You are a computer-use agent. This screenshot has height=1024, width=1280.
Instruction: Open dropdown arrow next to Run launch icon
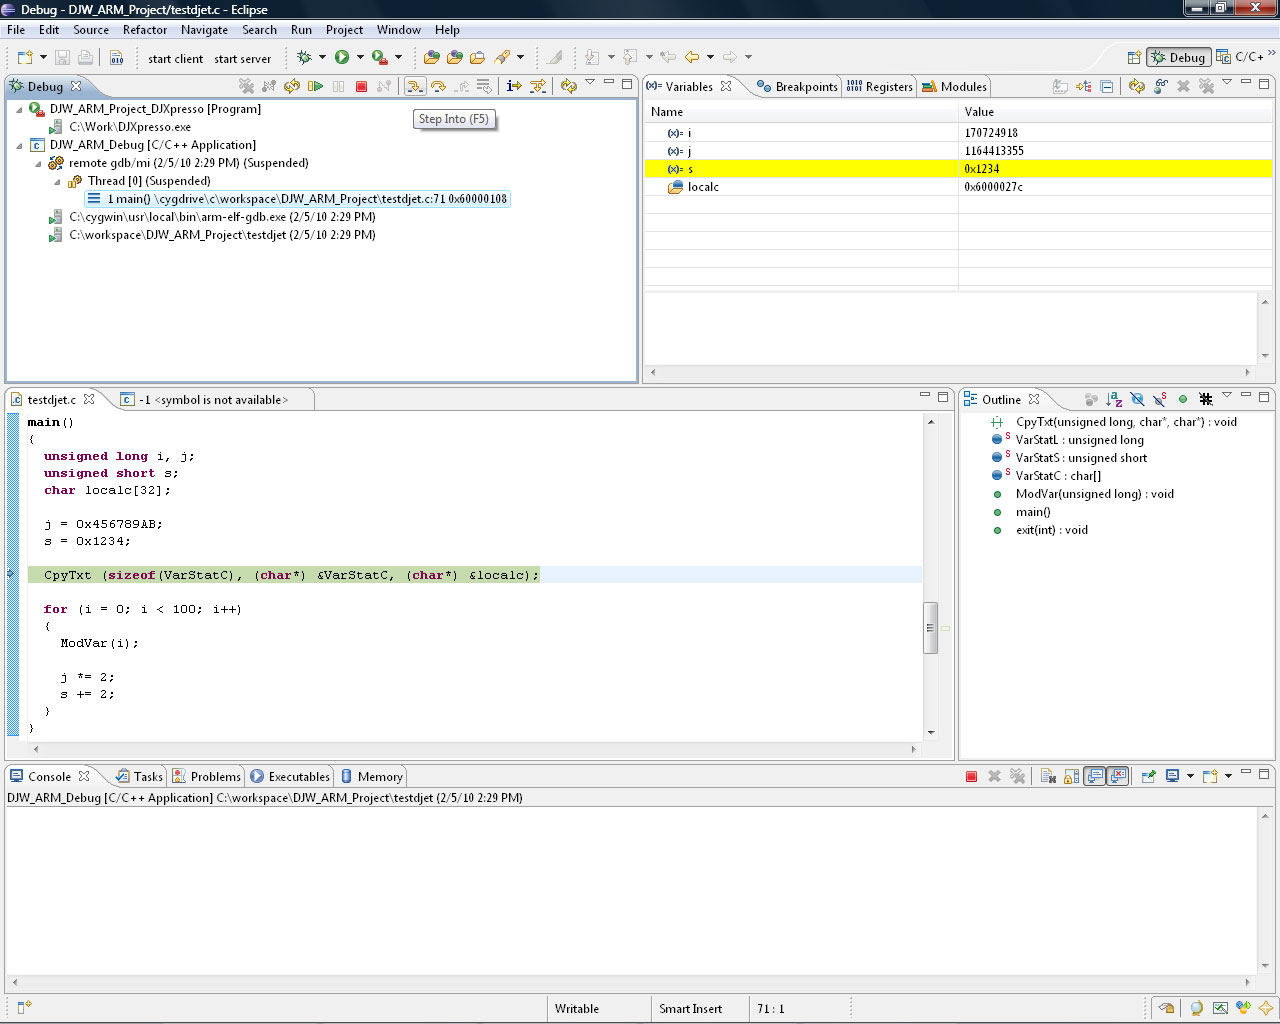[360, 58]
